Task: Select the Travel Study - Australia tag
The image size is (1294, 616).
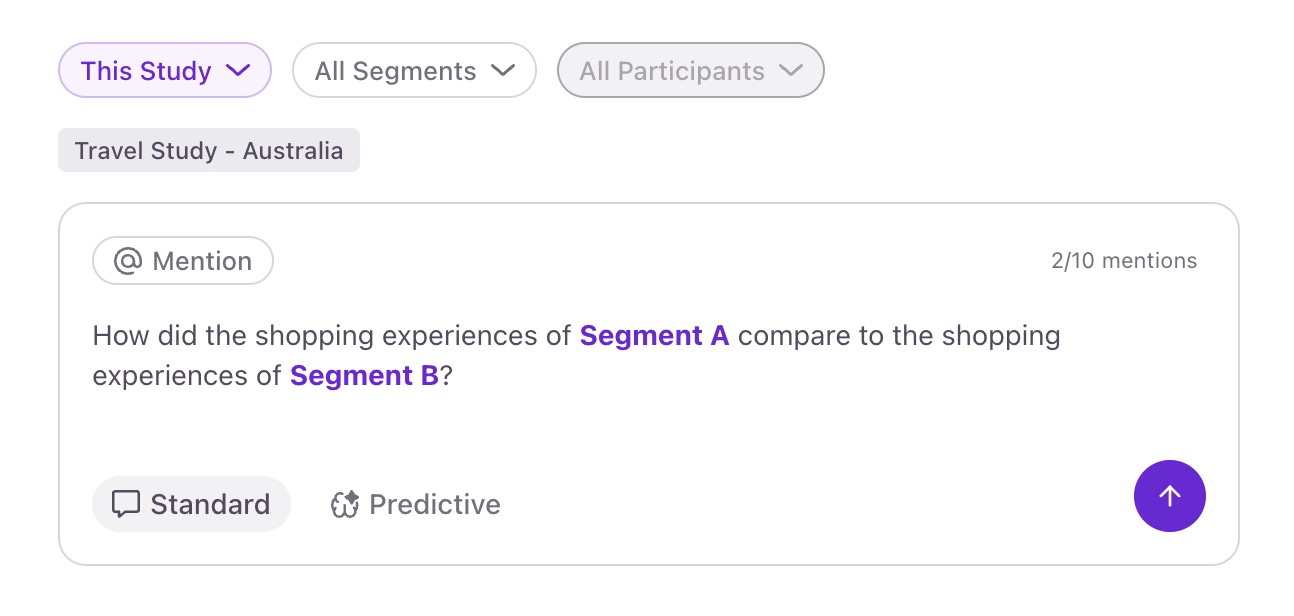Action: [x=208, y=151]
